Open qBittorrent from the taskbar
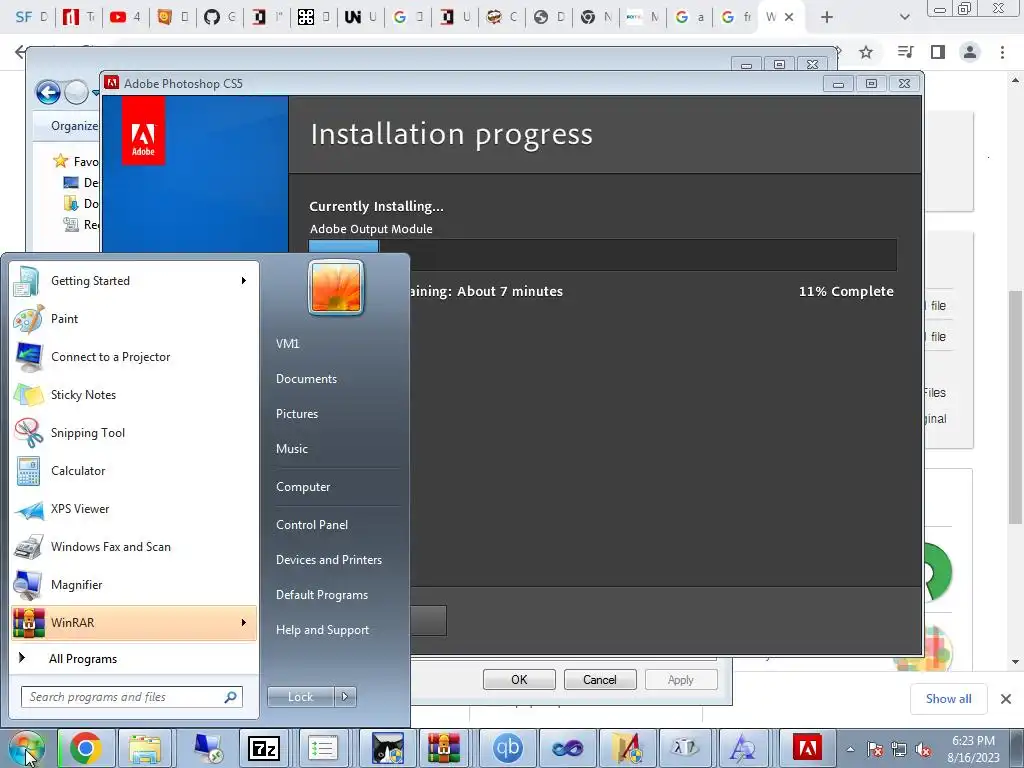1024x768 pixels. pyautogui.click(x=507, y=748)
